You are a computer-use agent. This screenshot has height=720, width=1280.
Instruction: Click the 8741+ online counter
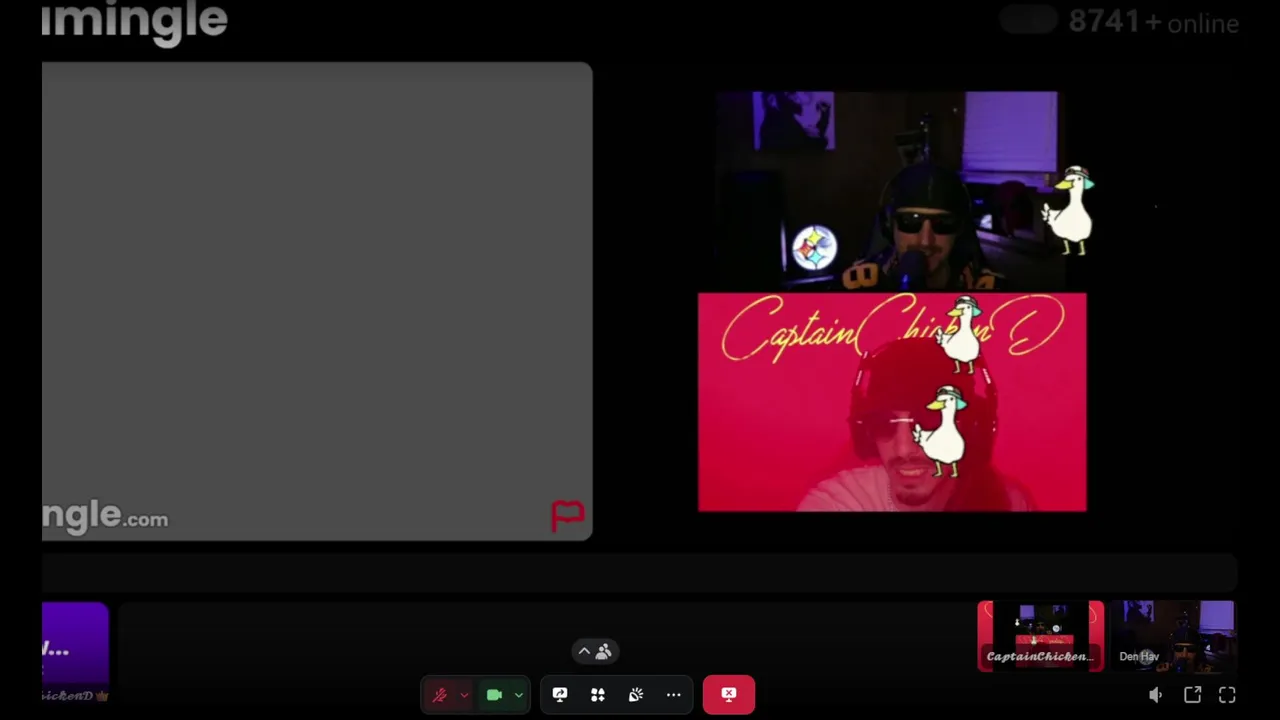click(1153, 21)
